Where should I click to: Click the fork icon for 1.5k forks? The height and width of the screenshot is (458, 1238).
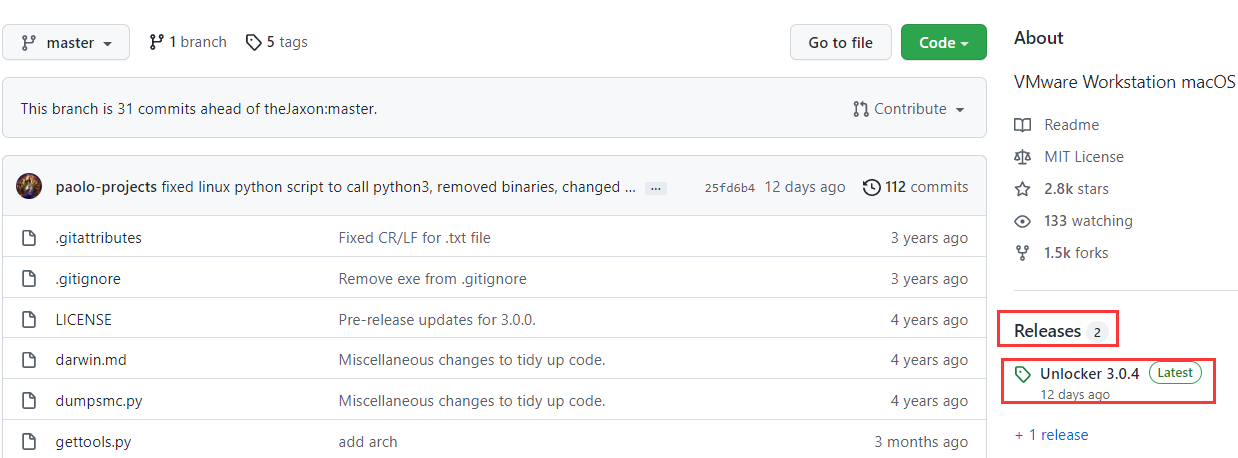[x=1022, y=253]
